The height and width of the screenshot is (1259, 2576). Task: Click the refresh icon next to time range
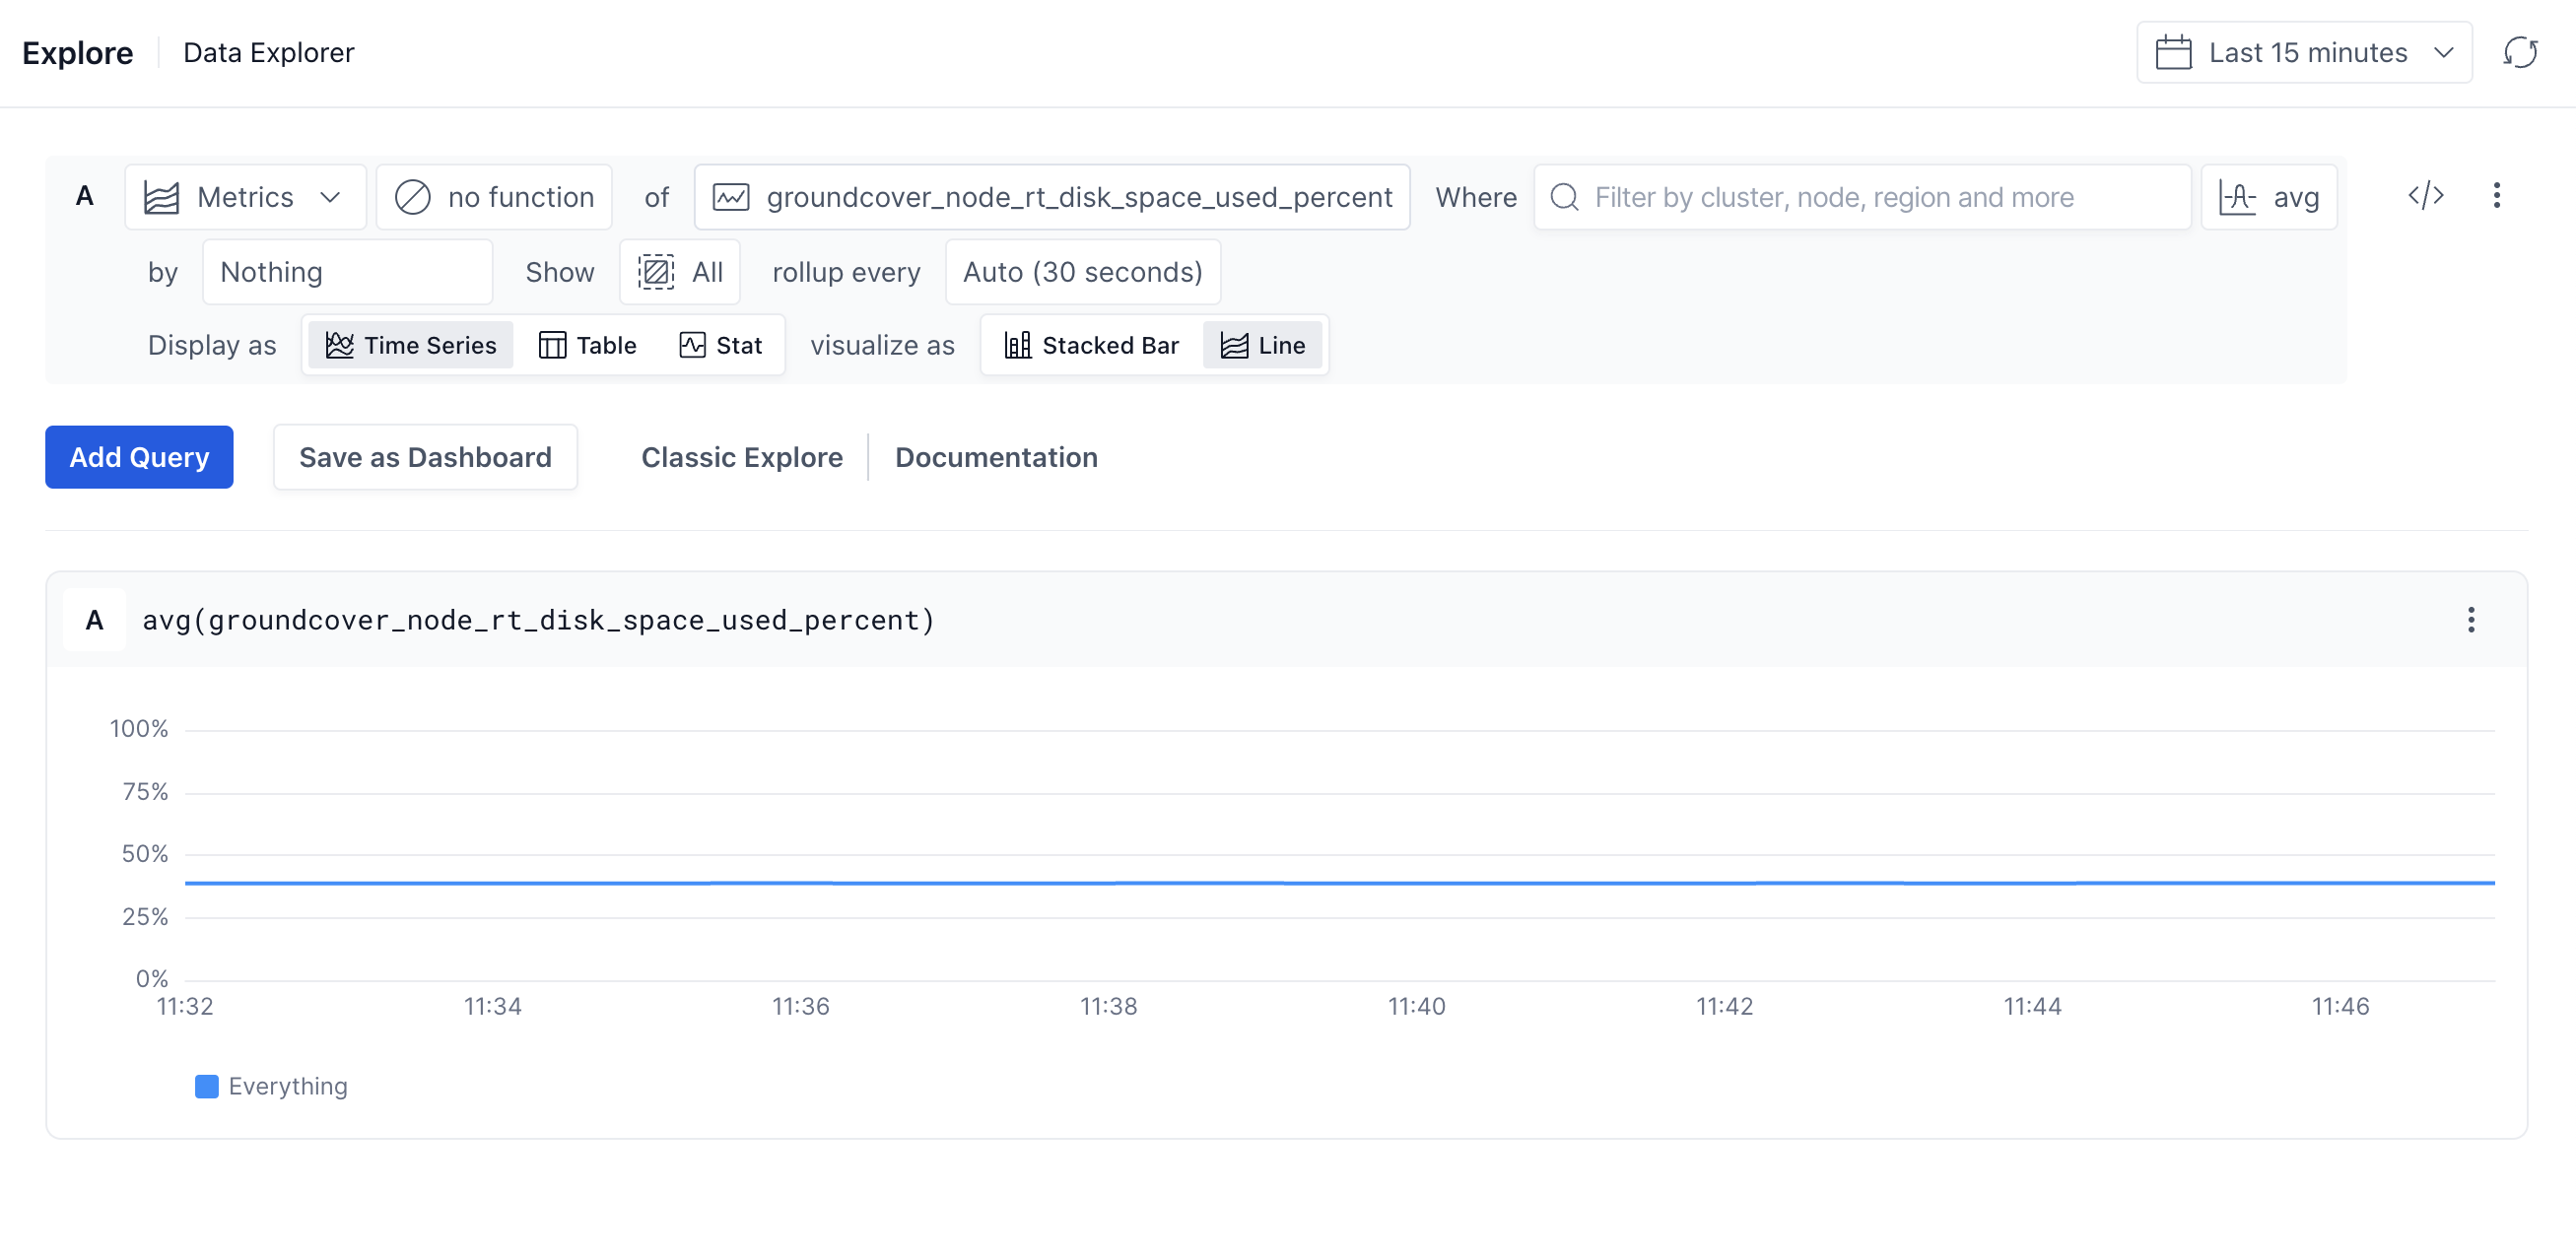(x=2519, y=52)
